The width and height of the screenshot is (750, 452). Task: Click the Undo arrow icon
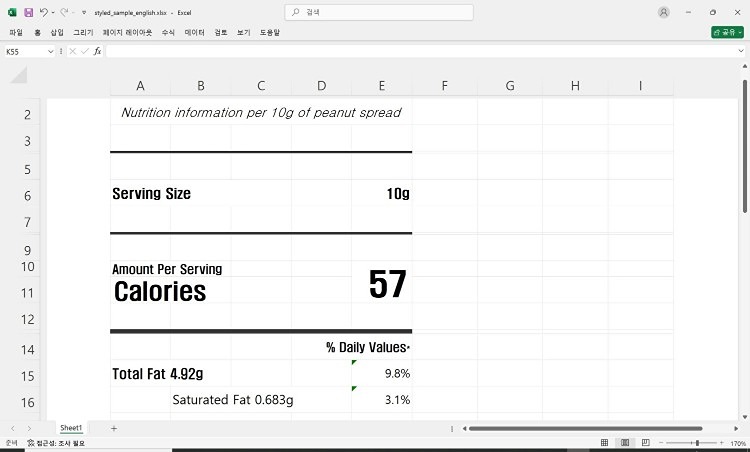[43, 12]
